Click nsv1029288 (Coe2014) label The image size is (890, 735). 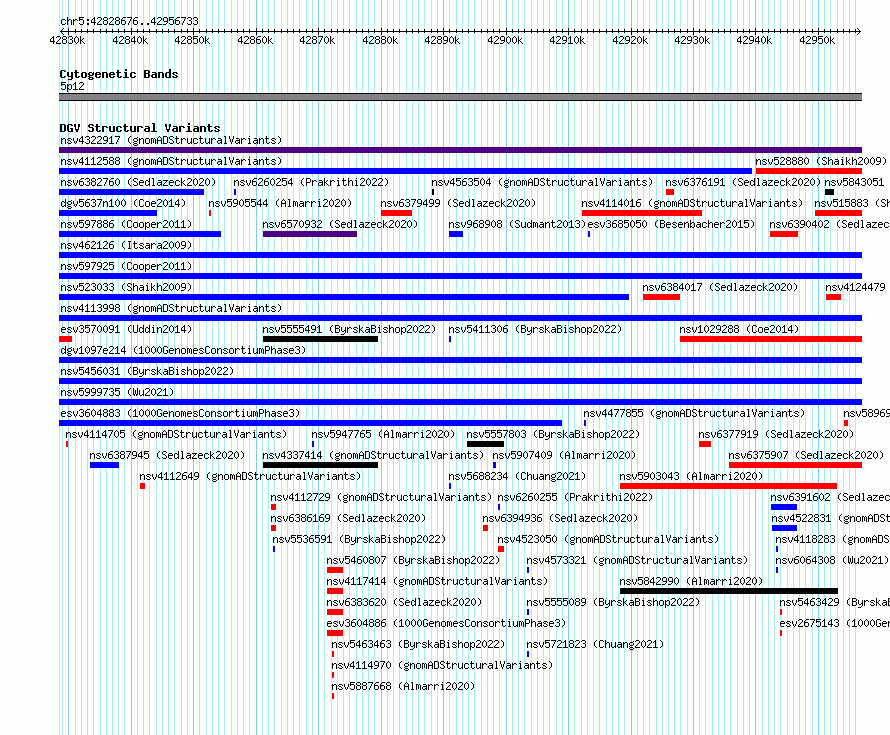pos(739,329)
